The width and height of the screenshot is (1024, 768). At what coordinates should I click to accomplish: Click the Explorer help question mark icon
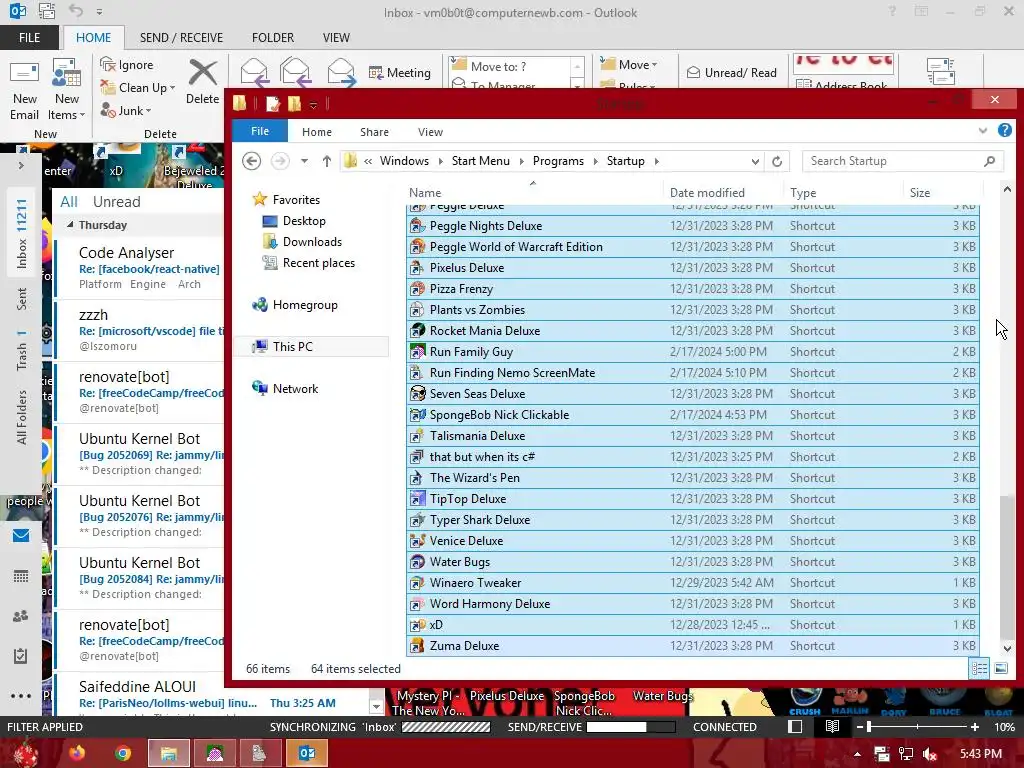coord(1004,131)
